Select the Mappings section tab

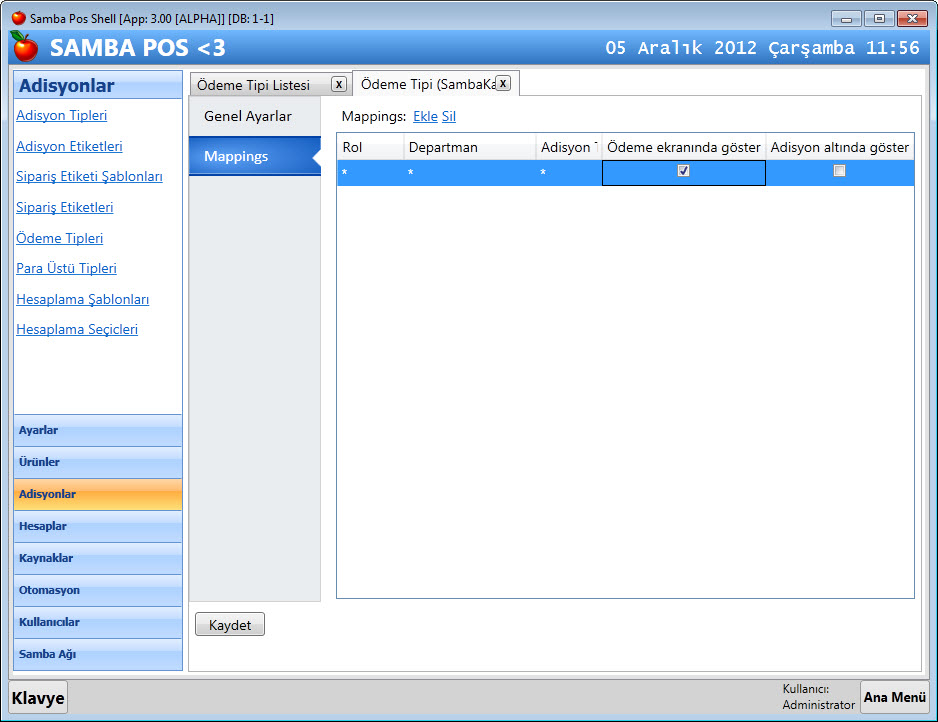pos(236,156)
